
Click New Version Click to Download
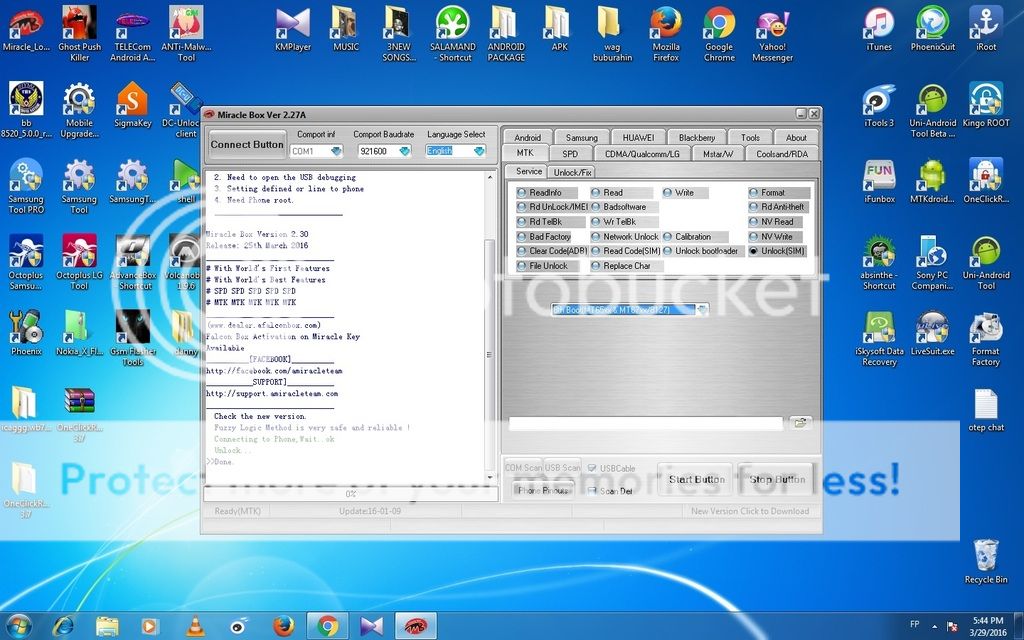750,511
